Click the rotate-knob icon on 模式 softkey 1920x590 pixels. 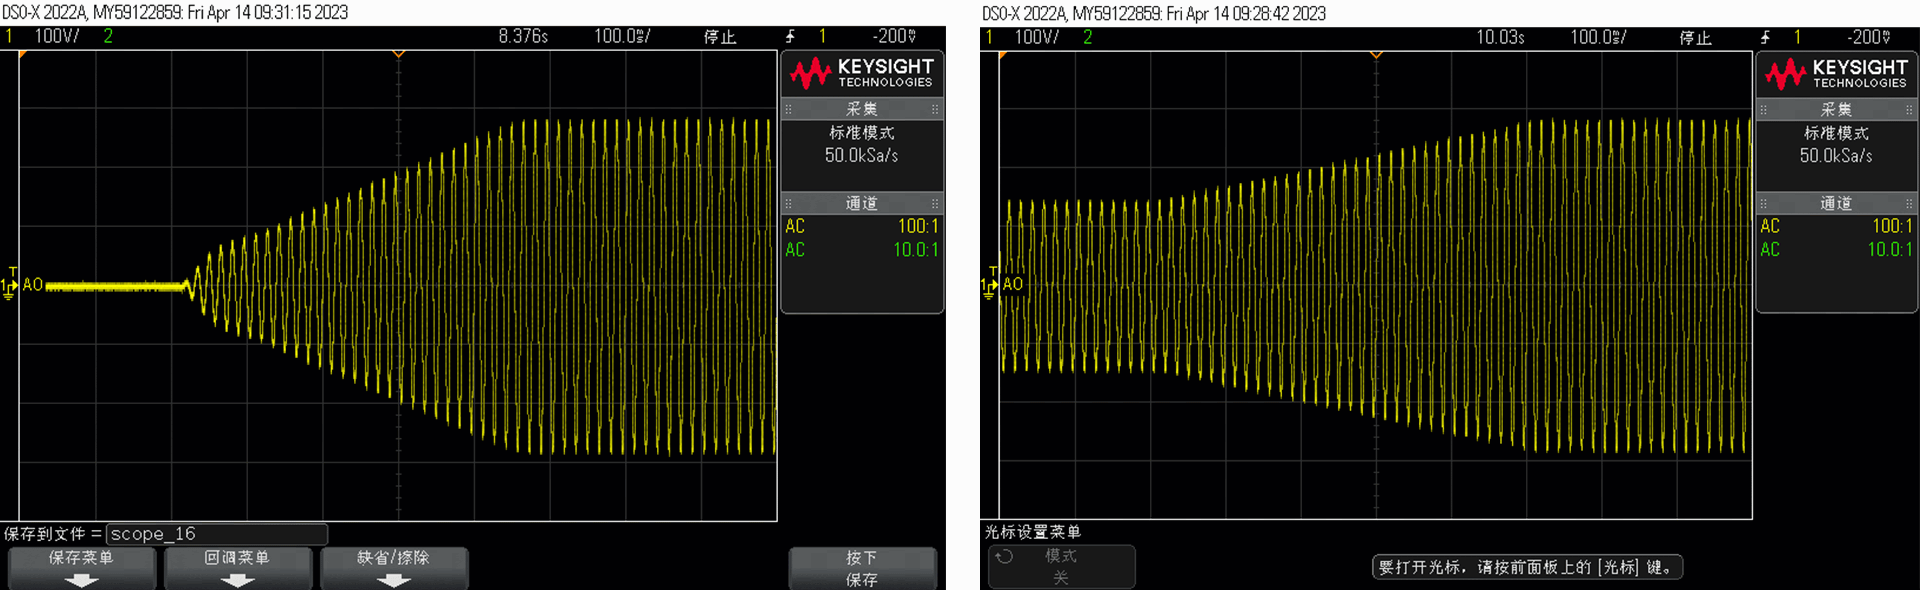pos(1004,557)
